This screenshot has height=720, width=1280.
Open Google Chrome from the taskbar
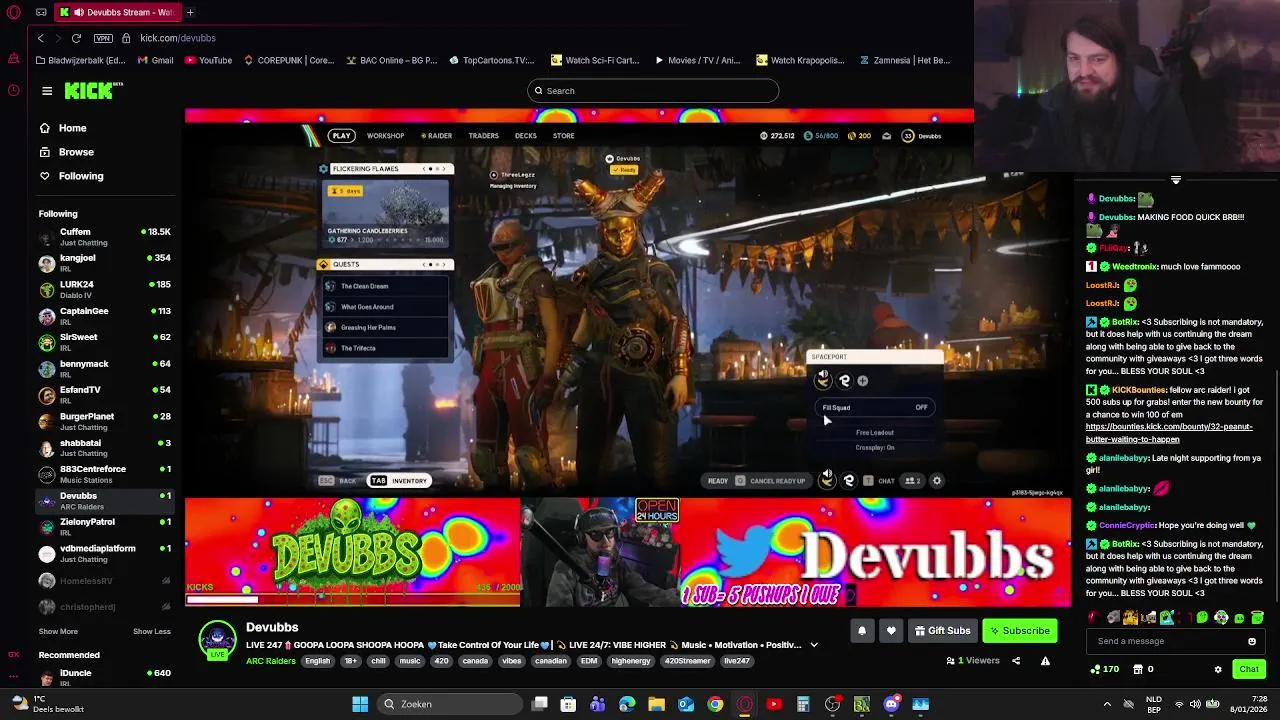tap(715, 704)
